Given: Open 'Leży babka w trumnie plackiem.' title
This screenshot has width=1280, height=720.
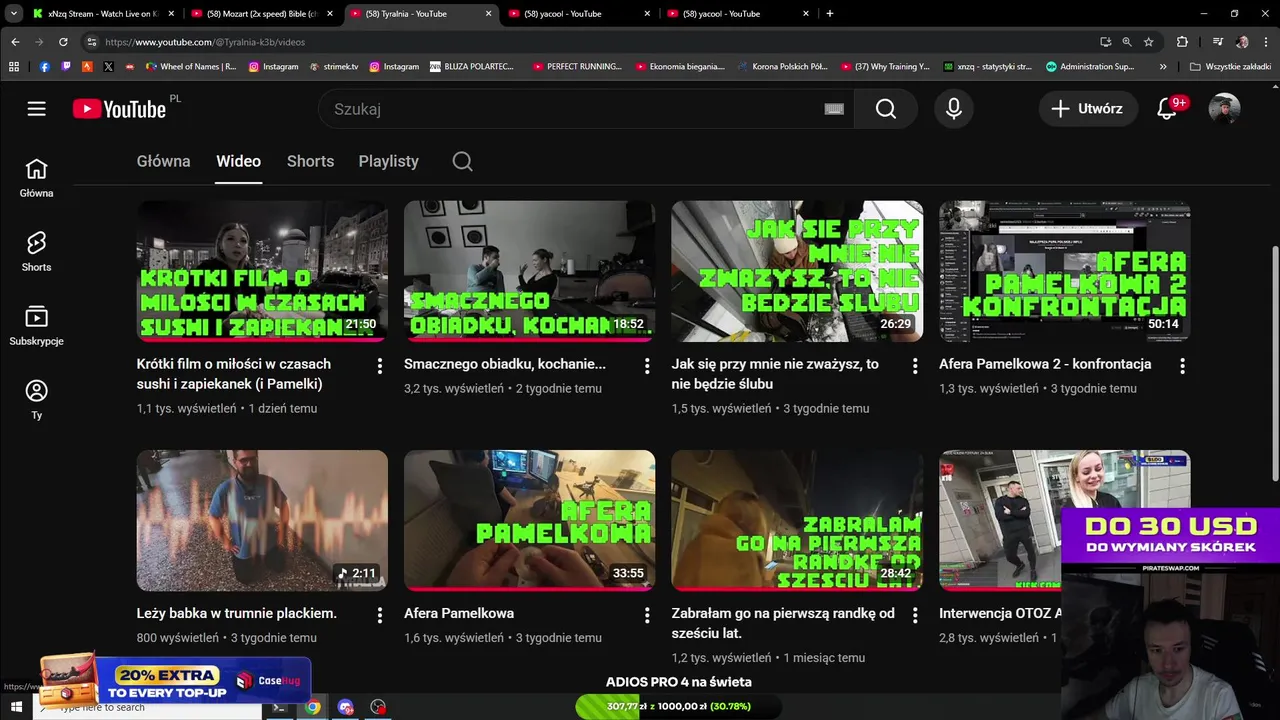Looking at the screenshot, I should click(x=237, y=613).
